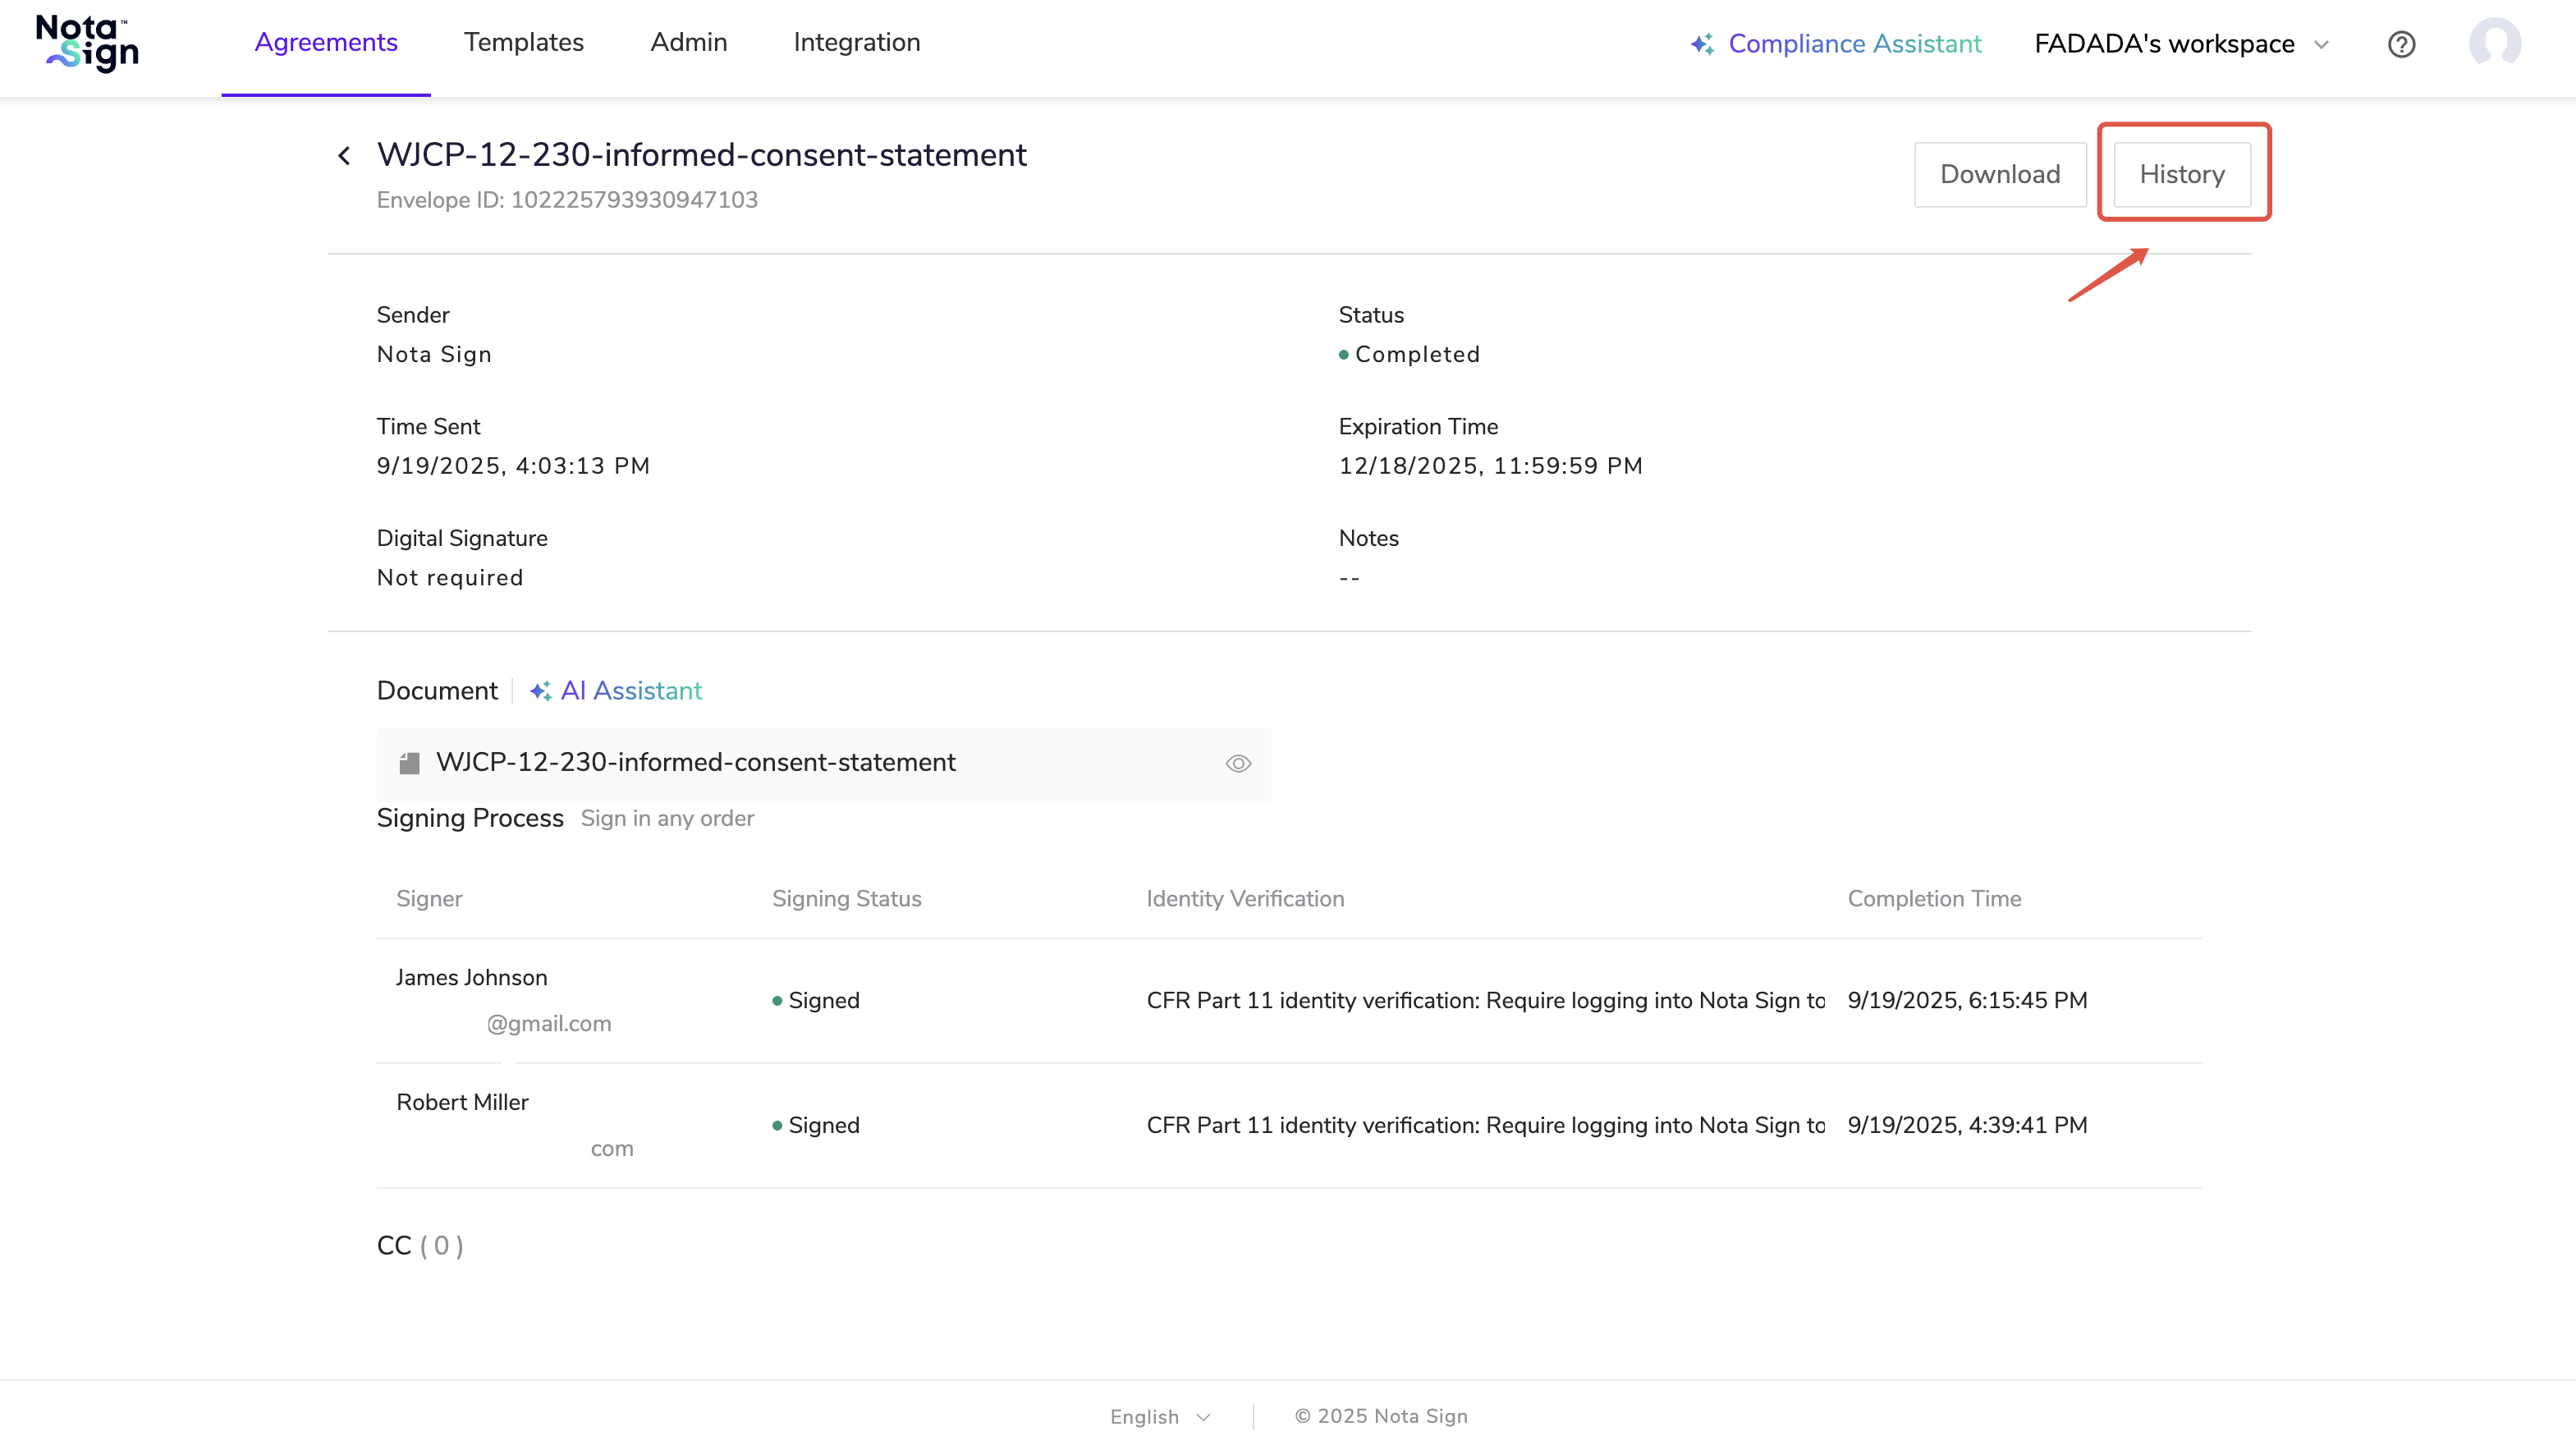Click the Nota Sign logo
Viewport: 2576px width, 1445px height.
pyautogui.click(x=87, y=44)
